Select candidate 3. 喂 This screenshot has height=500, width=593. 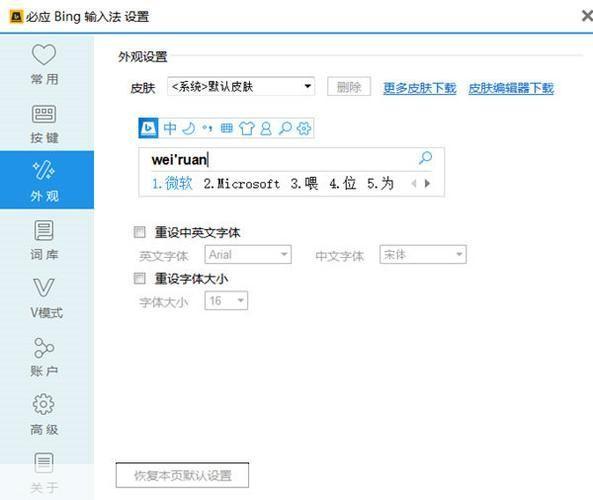304,183
